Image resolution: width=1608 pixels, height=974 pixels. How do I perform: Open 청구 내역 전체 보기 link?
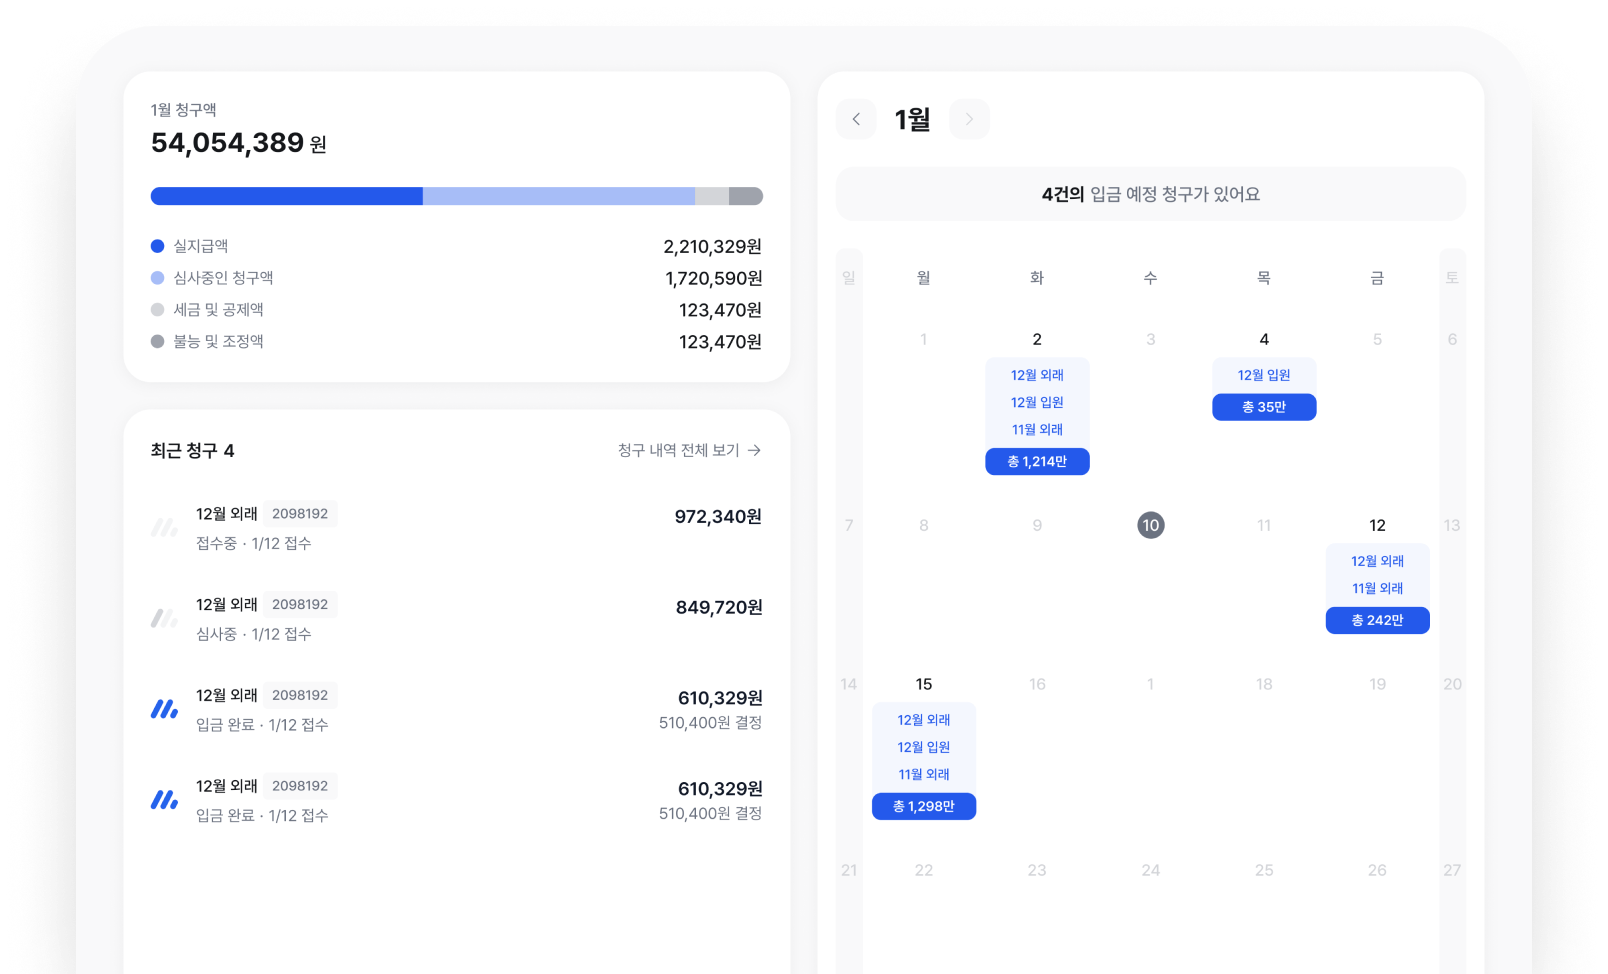(678, 450)
